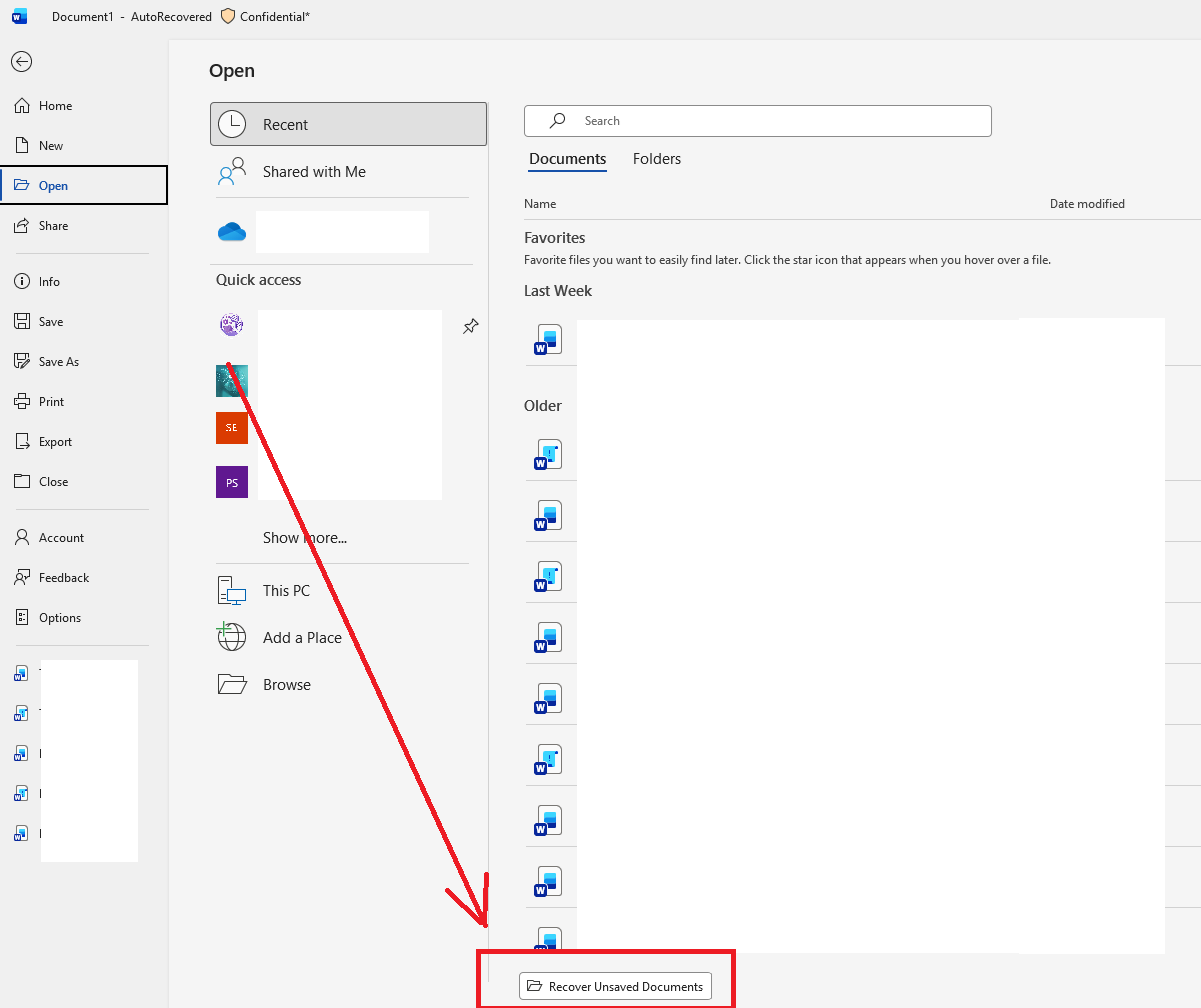Open the Info page
This screenshot has height=1008, width=1201.
coord(84,282)
